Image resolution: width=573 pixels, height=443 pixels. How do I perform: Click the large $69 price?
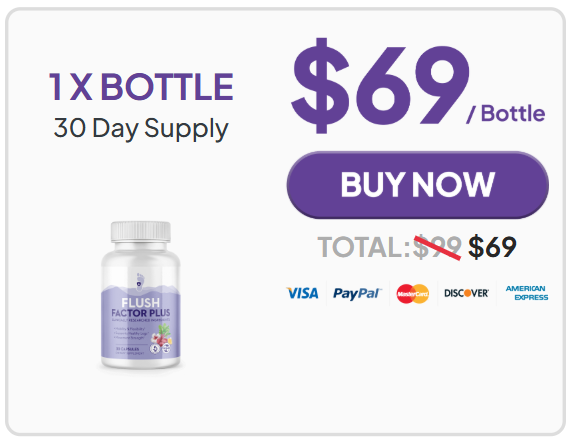pos(380,86)
